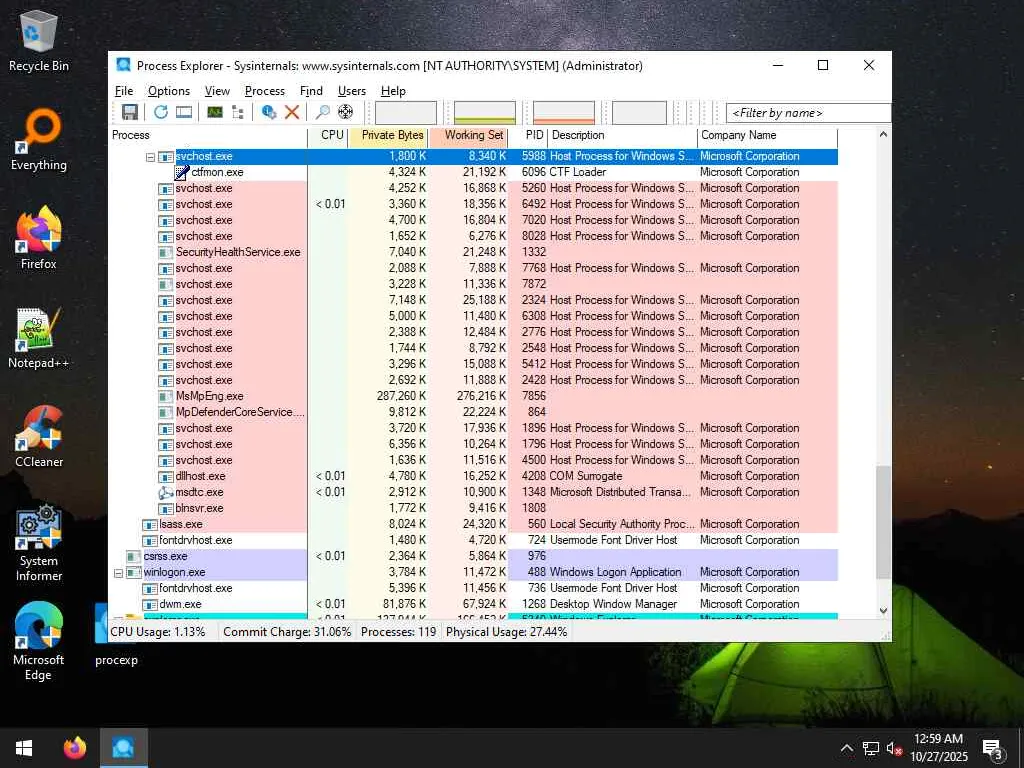Open CCleaner desktop shortcut

coord(39,436)
